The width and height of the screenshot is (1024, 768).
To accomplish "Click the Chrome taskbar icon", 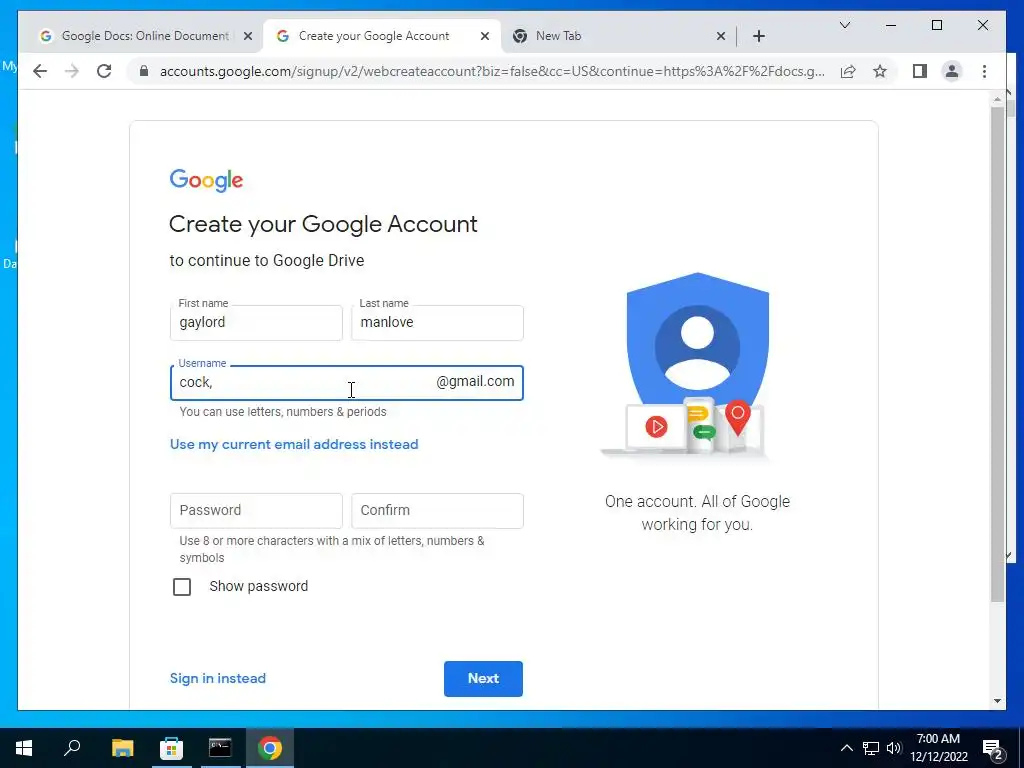I will tap(270, 748).
